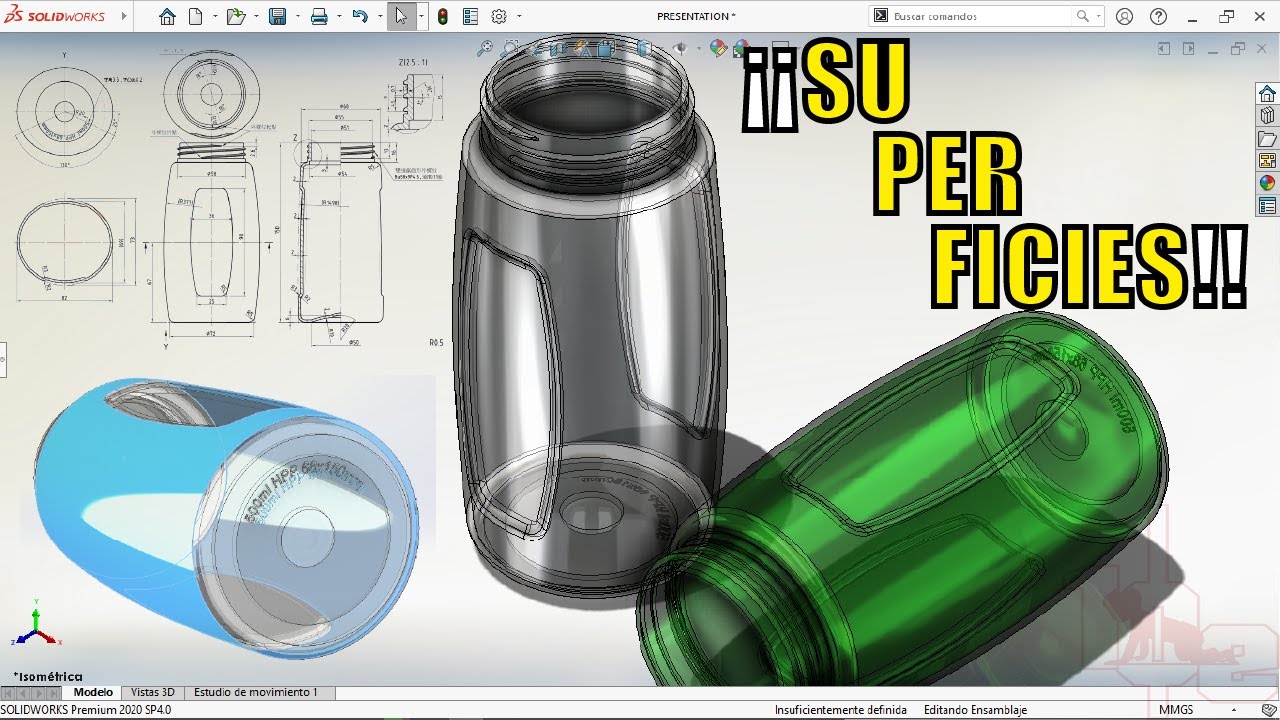Image resolution: width=1280 pixels, height=720 pixels.
Task: Click the Hide/Show Items eye icon
Action: [x=680, y=47]
